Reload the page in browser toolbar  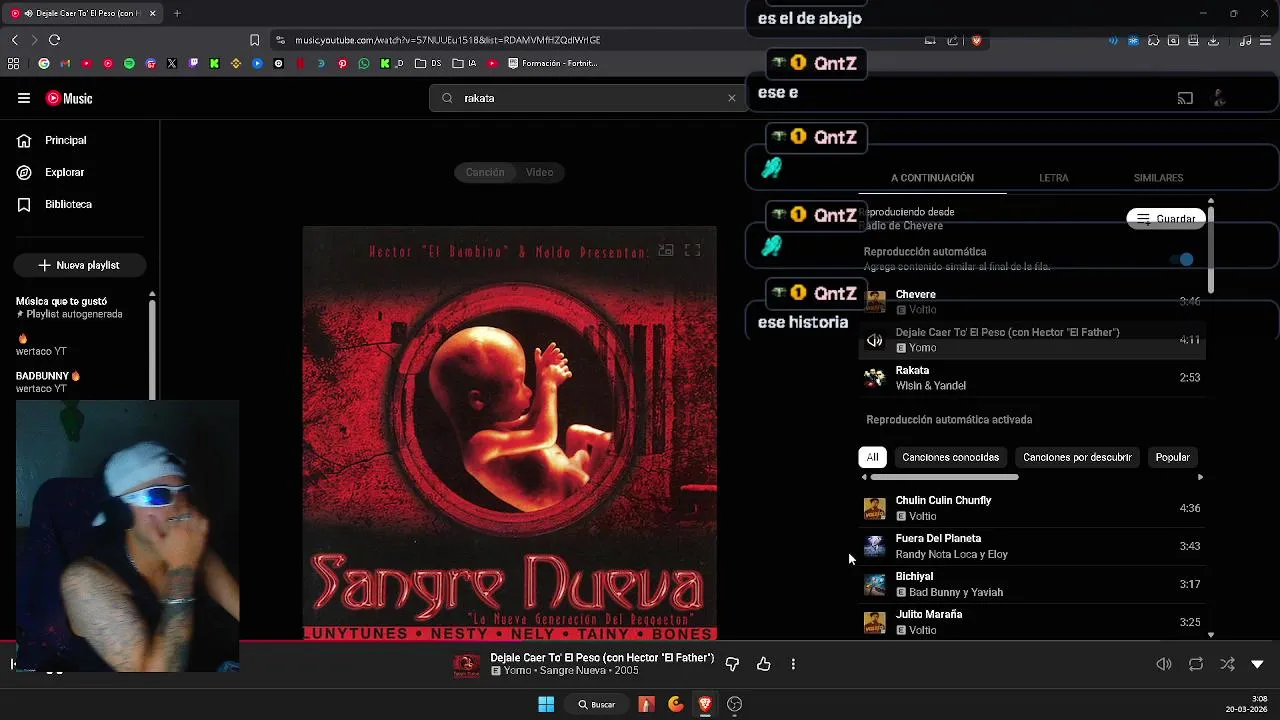click(54, 40)
